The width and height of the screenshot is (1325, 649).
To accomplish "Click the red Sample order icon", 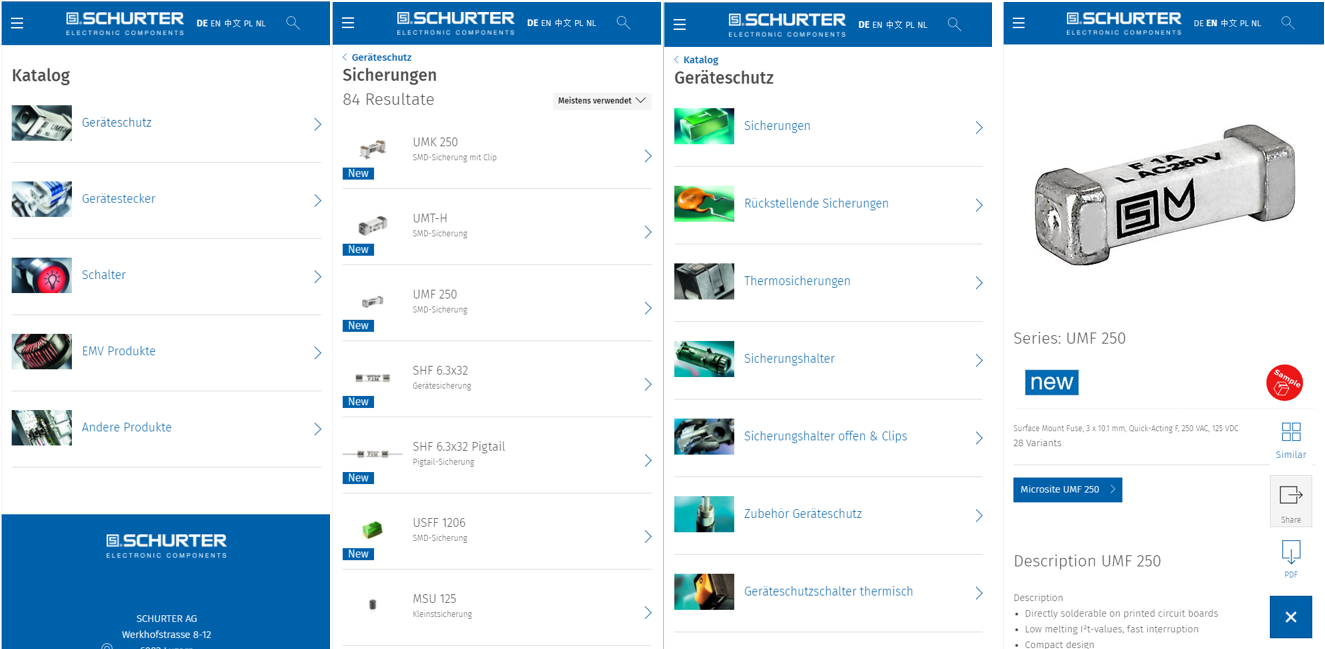I will click(1285, 382).
